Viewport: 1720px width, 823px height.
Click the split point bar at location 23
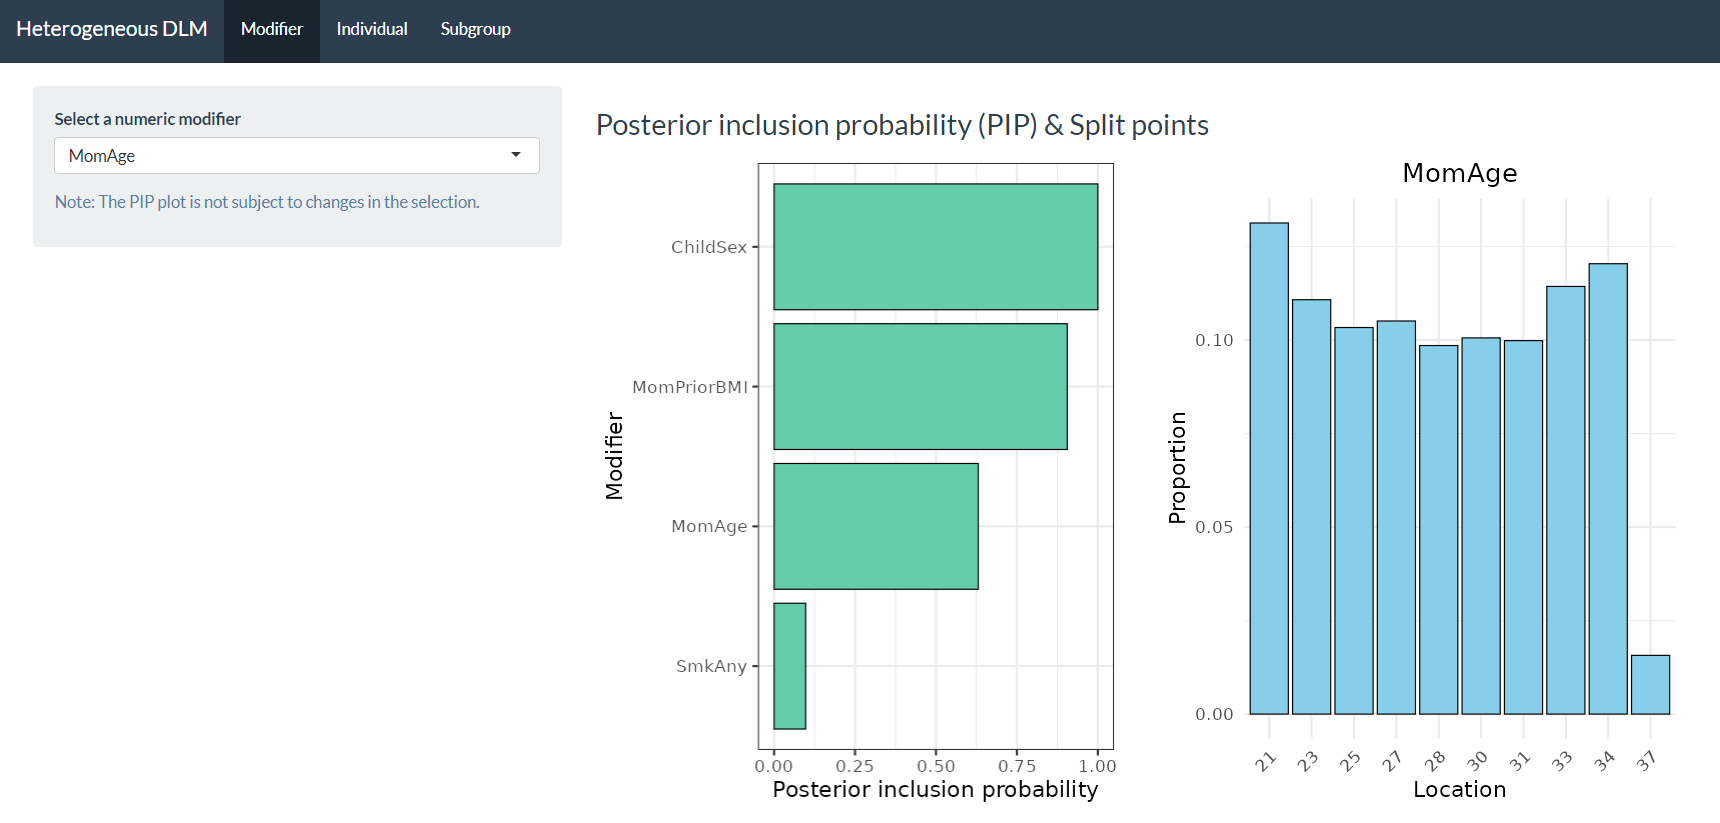[1311, 507]
